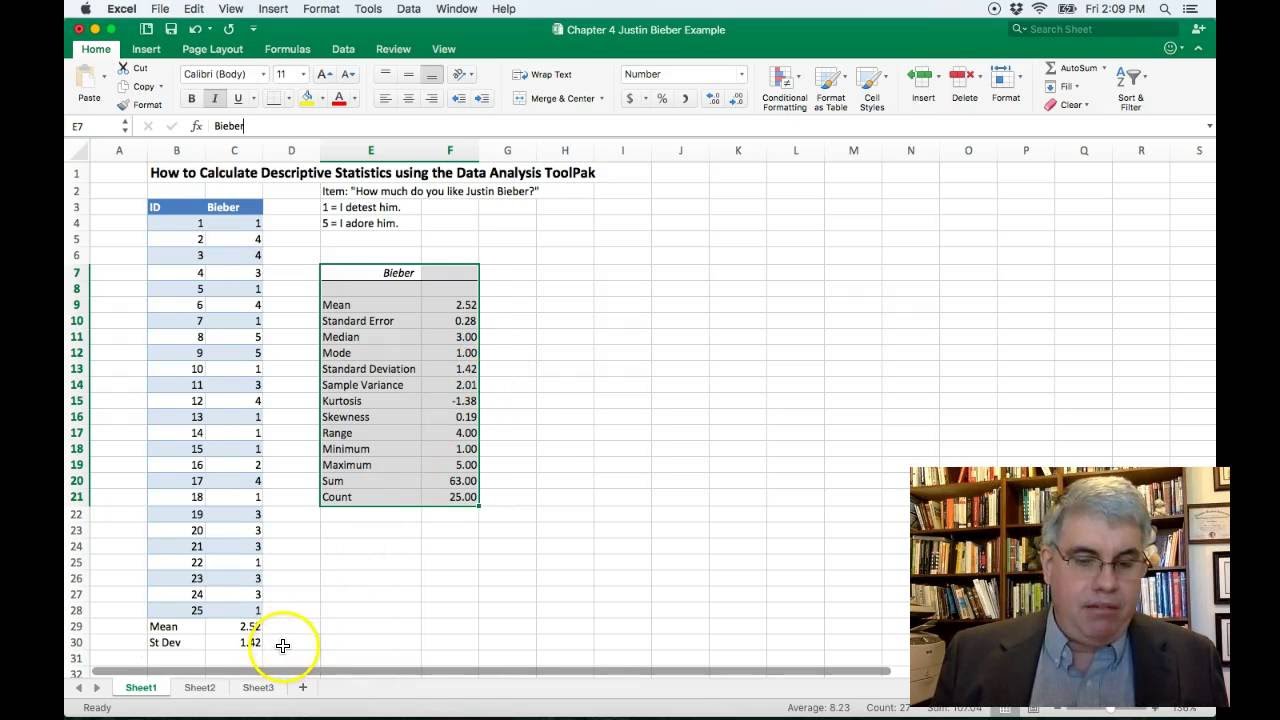Increase font size with large A icon

click(x=324, y=74)
